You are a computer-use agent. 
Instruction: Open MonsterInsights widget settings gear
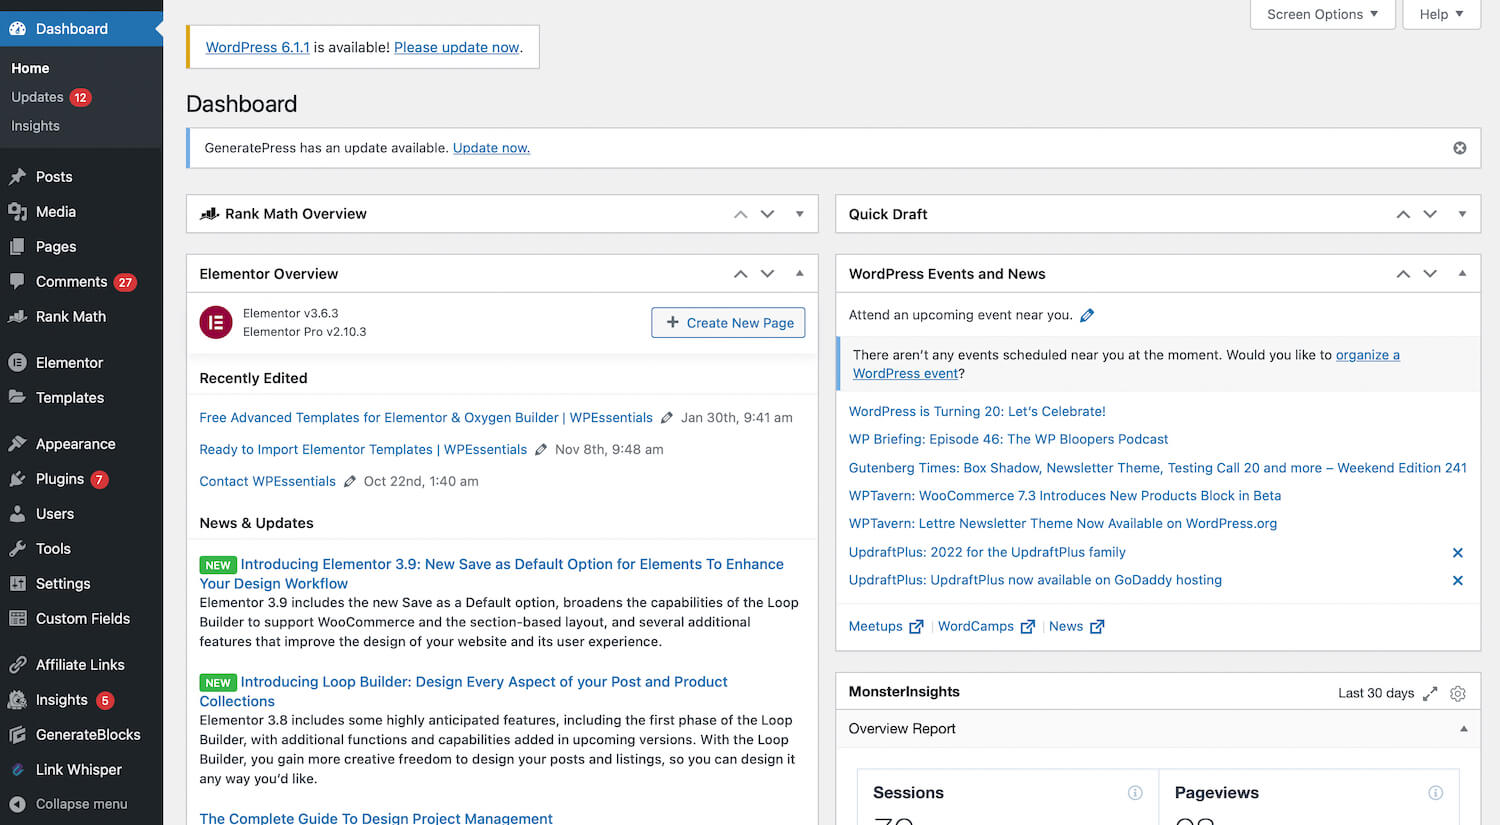[x=1458, y=693]
